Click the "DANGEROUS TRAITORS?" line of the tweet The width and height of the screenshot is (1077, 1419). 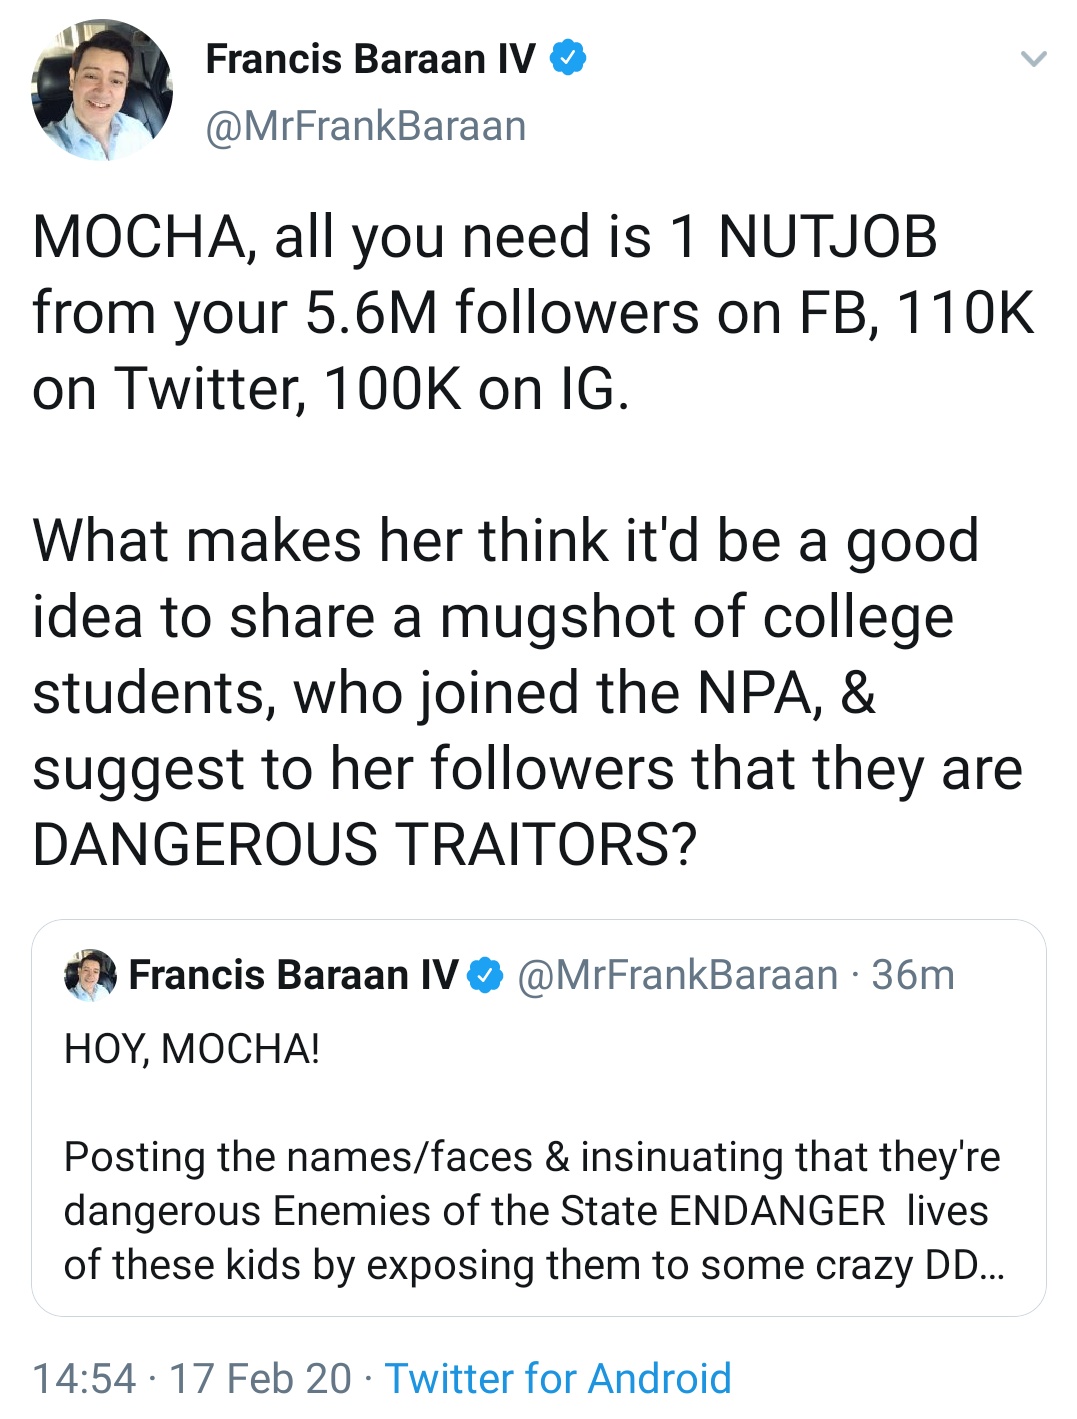point(364,844)
